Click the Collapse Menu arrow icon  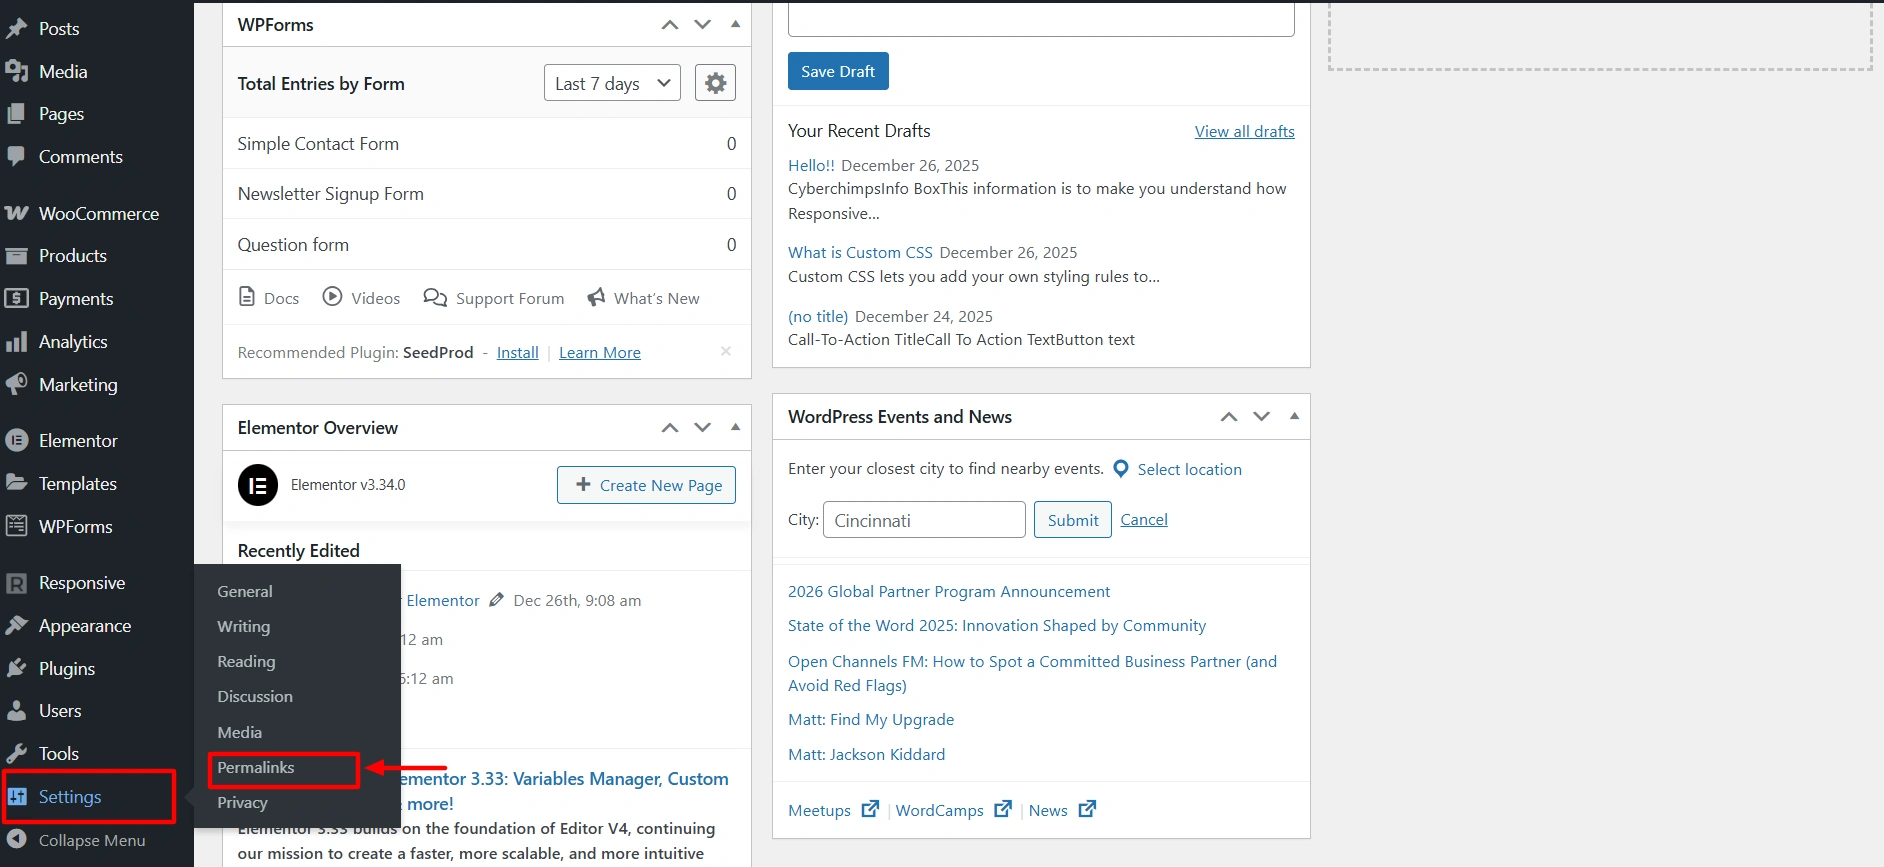pos(17,840)
